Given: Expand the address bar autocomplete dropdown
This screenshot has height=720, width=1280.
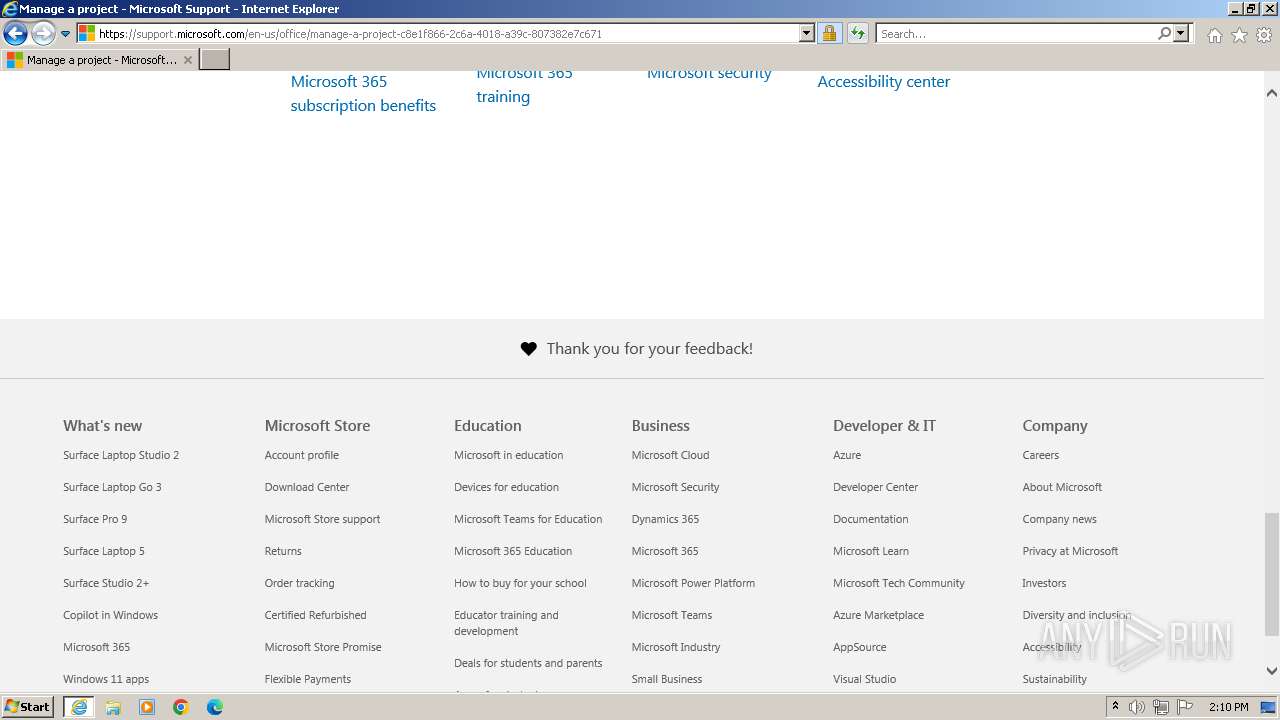Looking at the screenshot, I should pyautogui.click(x=807, y=33).
